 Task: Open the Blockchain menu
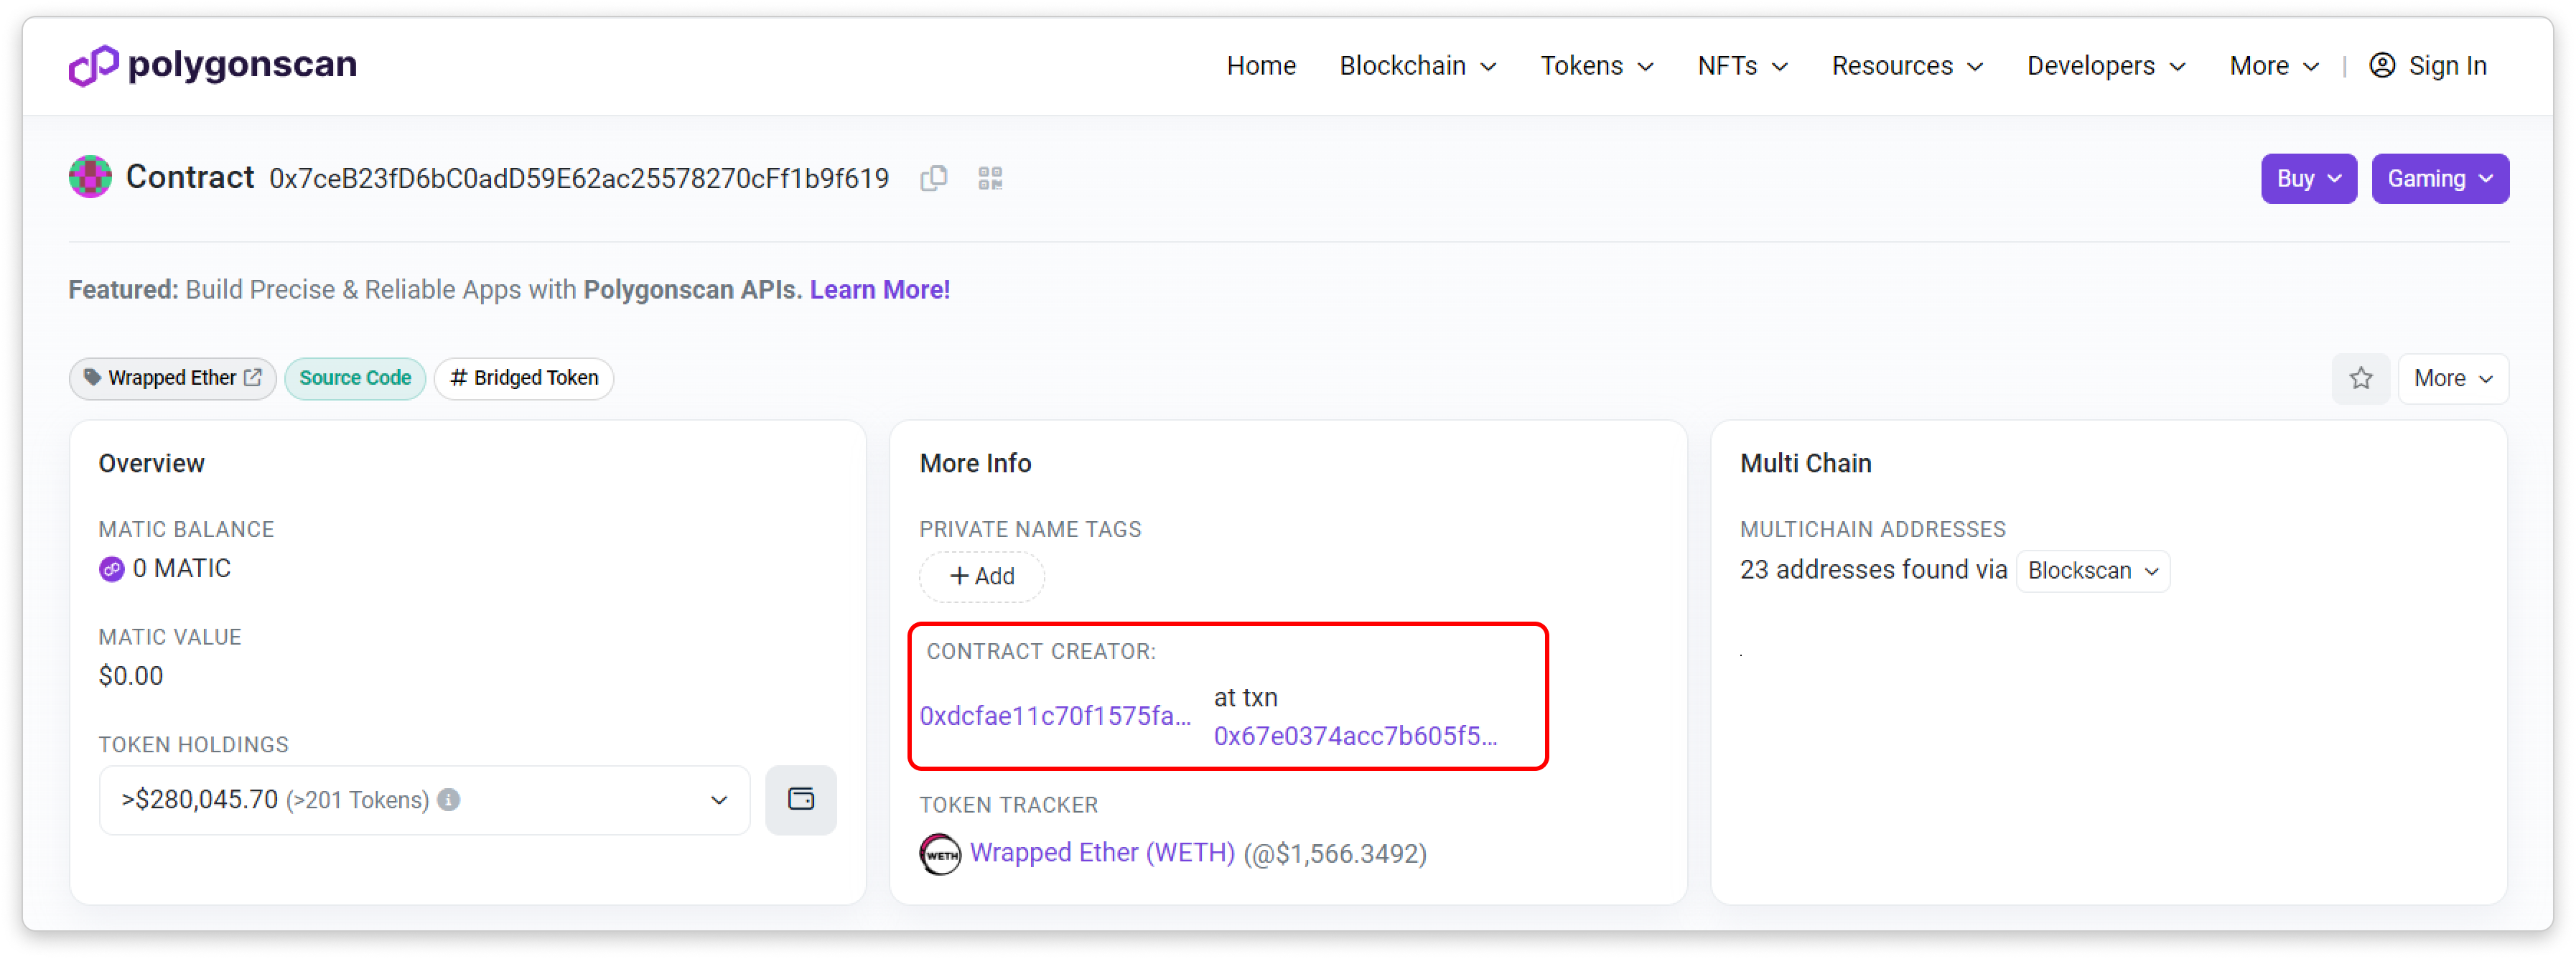pos(1417,65)
